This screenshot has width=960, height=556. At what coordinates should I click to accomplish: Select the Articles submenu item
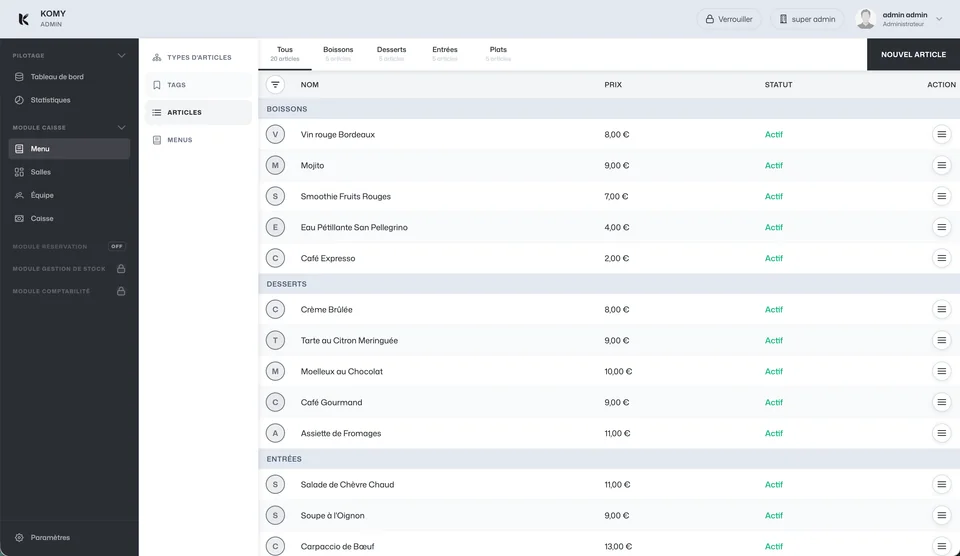coord(198,113)
